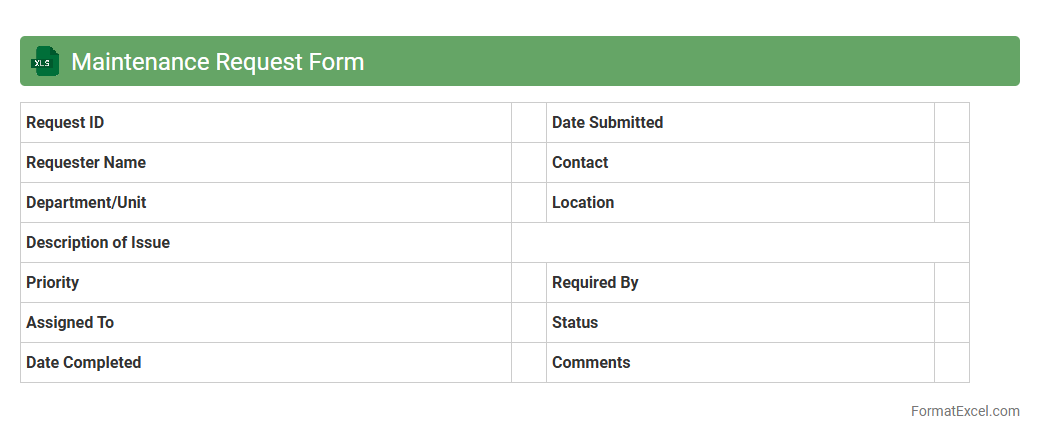Open the FormatExcel.com link
This screenshot has width=1040, height=440.
(x=965, y=411)
